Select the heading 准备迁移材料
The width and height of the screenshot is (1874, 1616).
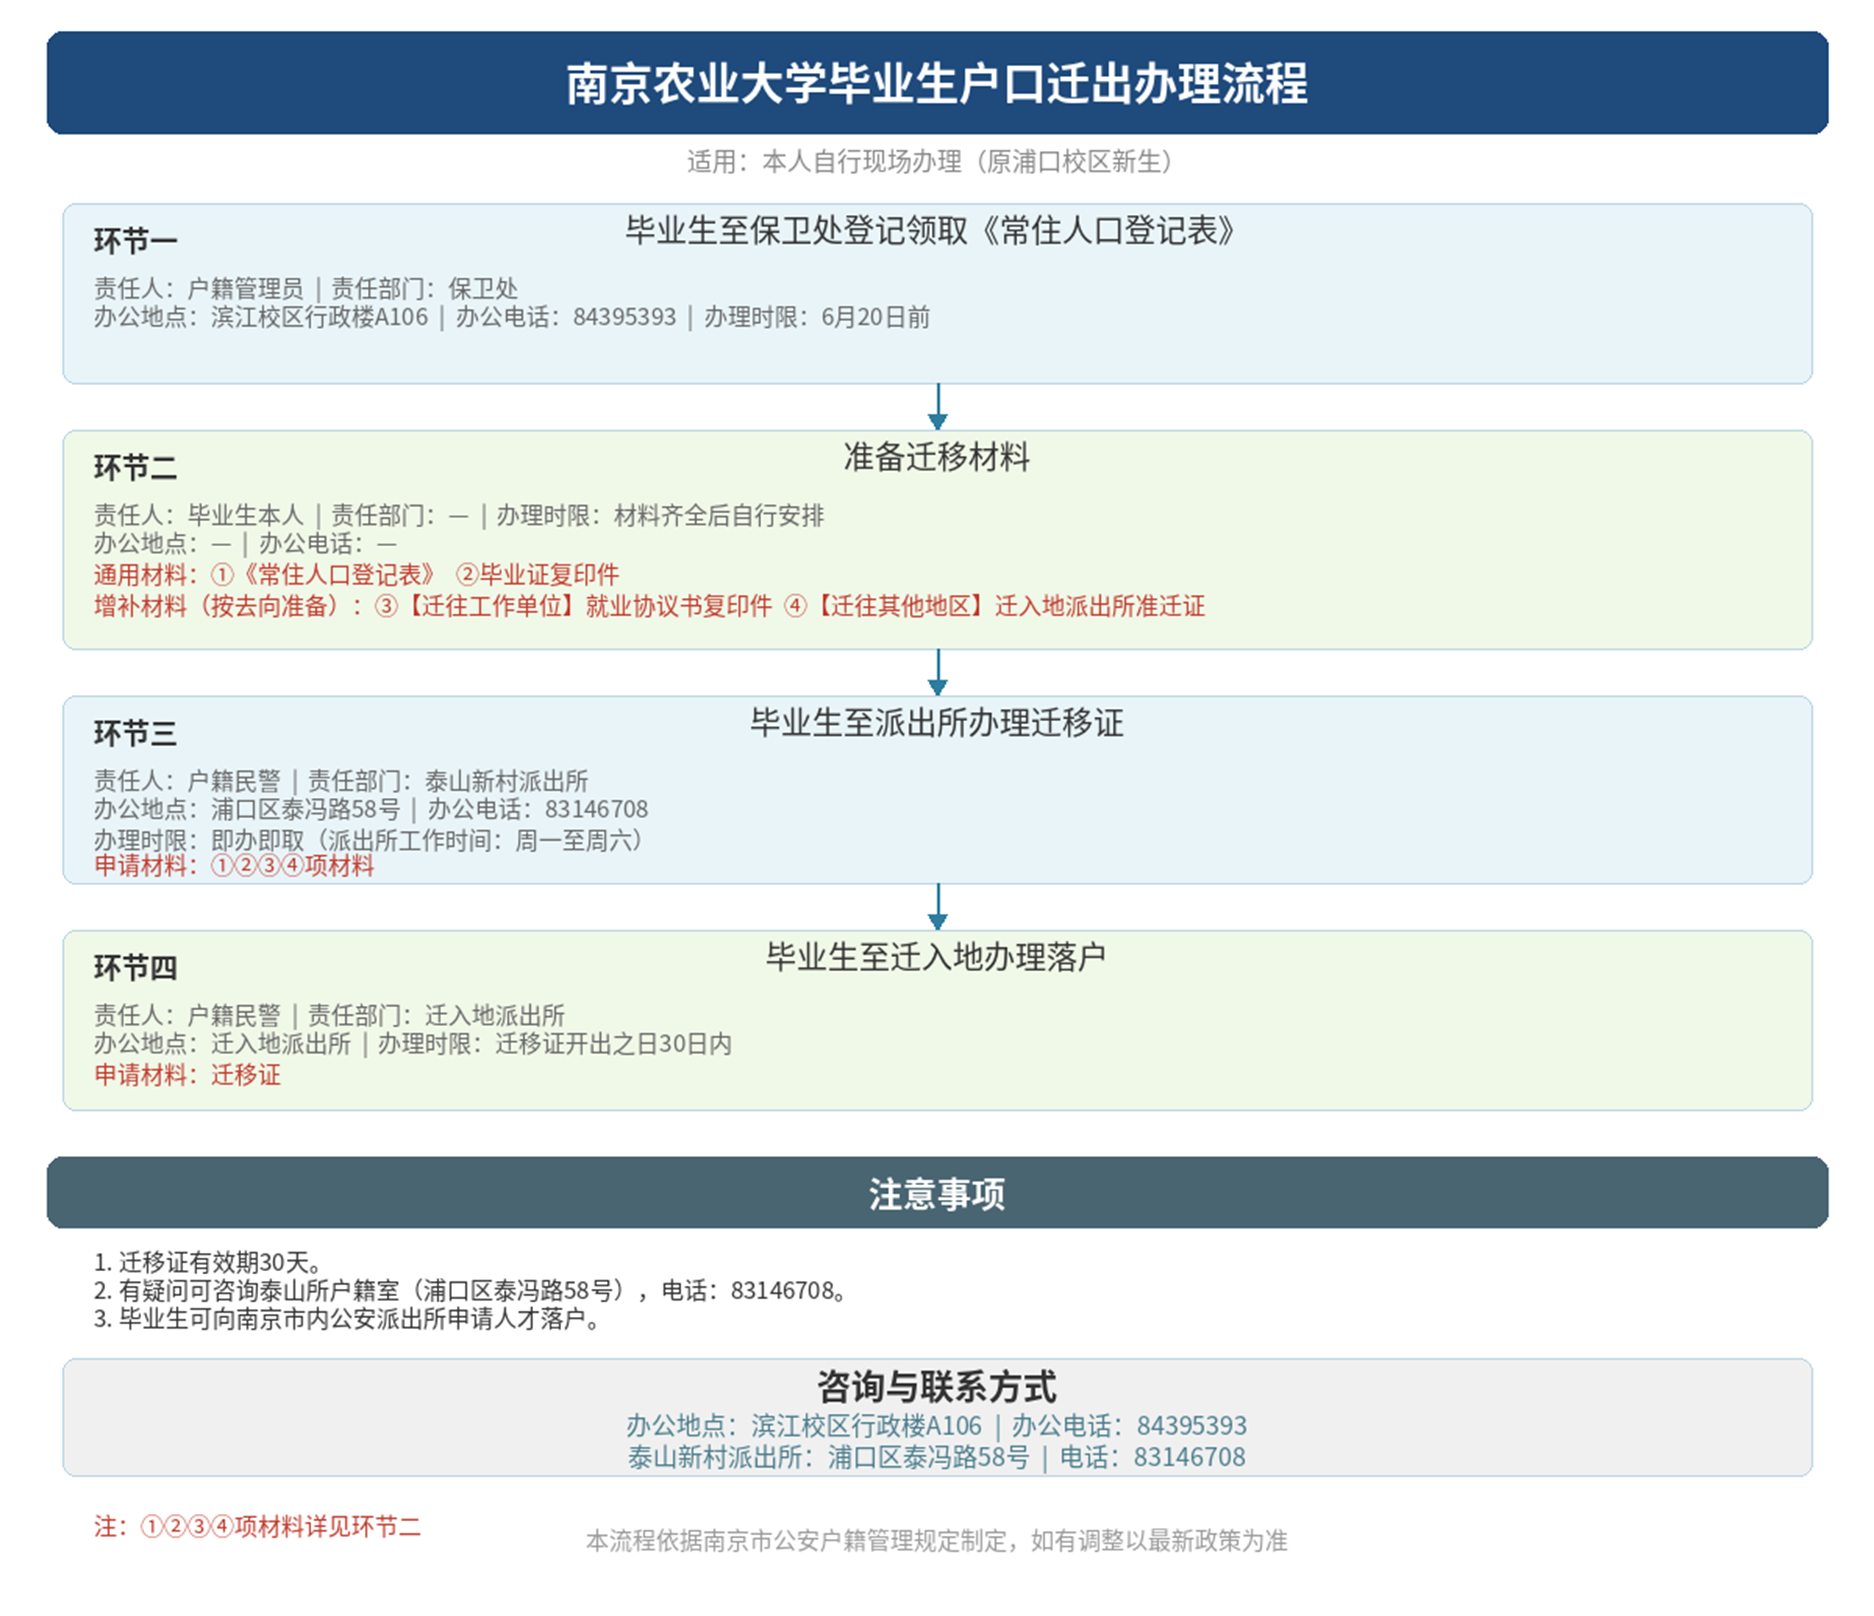pos(937,457)
